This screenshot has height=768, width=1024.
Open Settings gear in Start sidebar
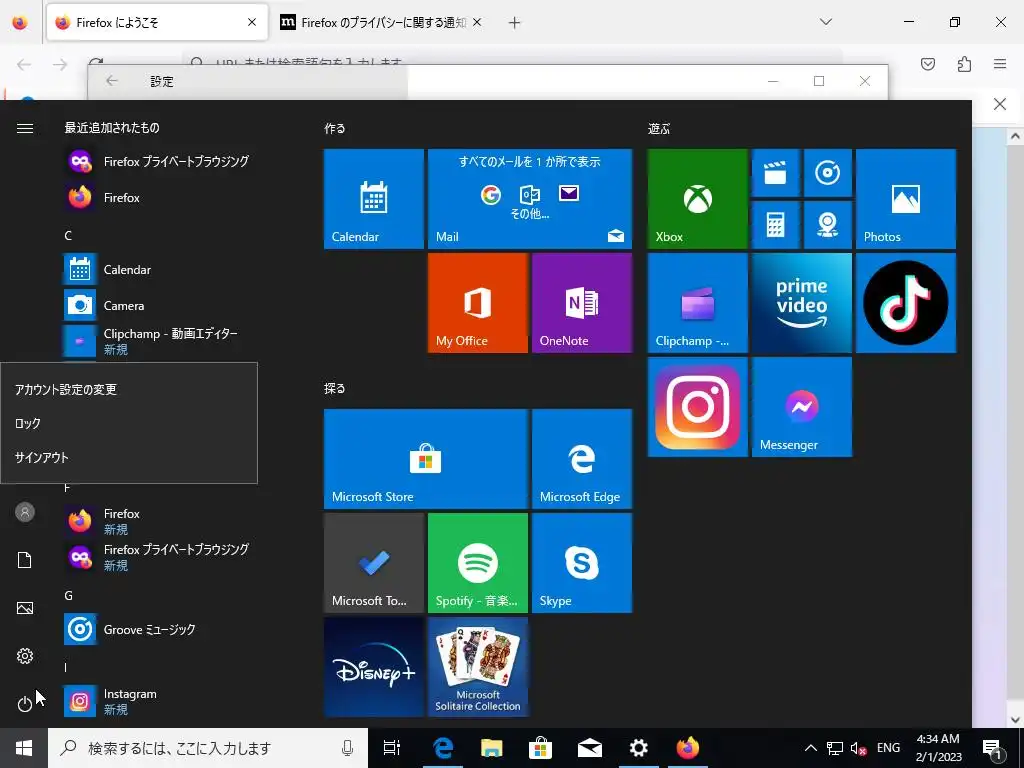(25, 656)
